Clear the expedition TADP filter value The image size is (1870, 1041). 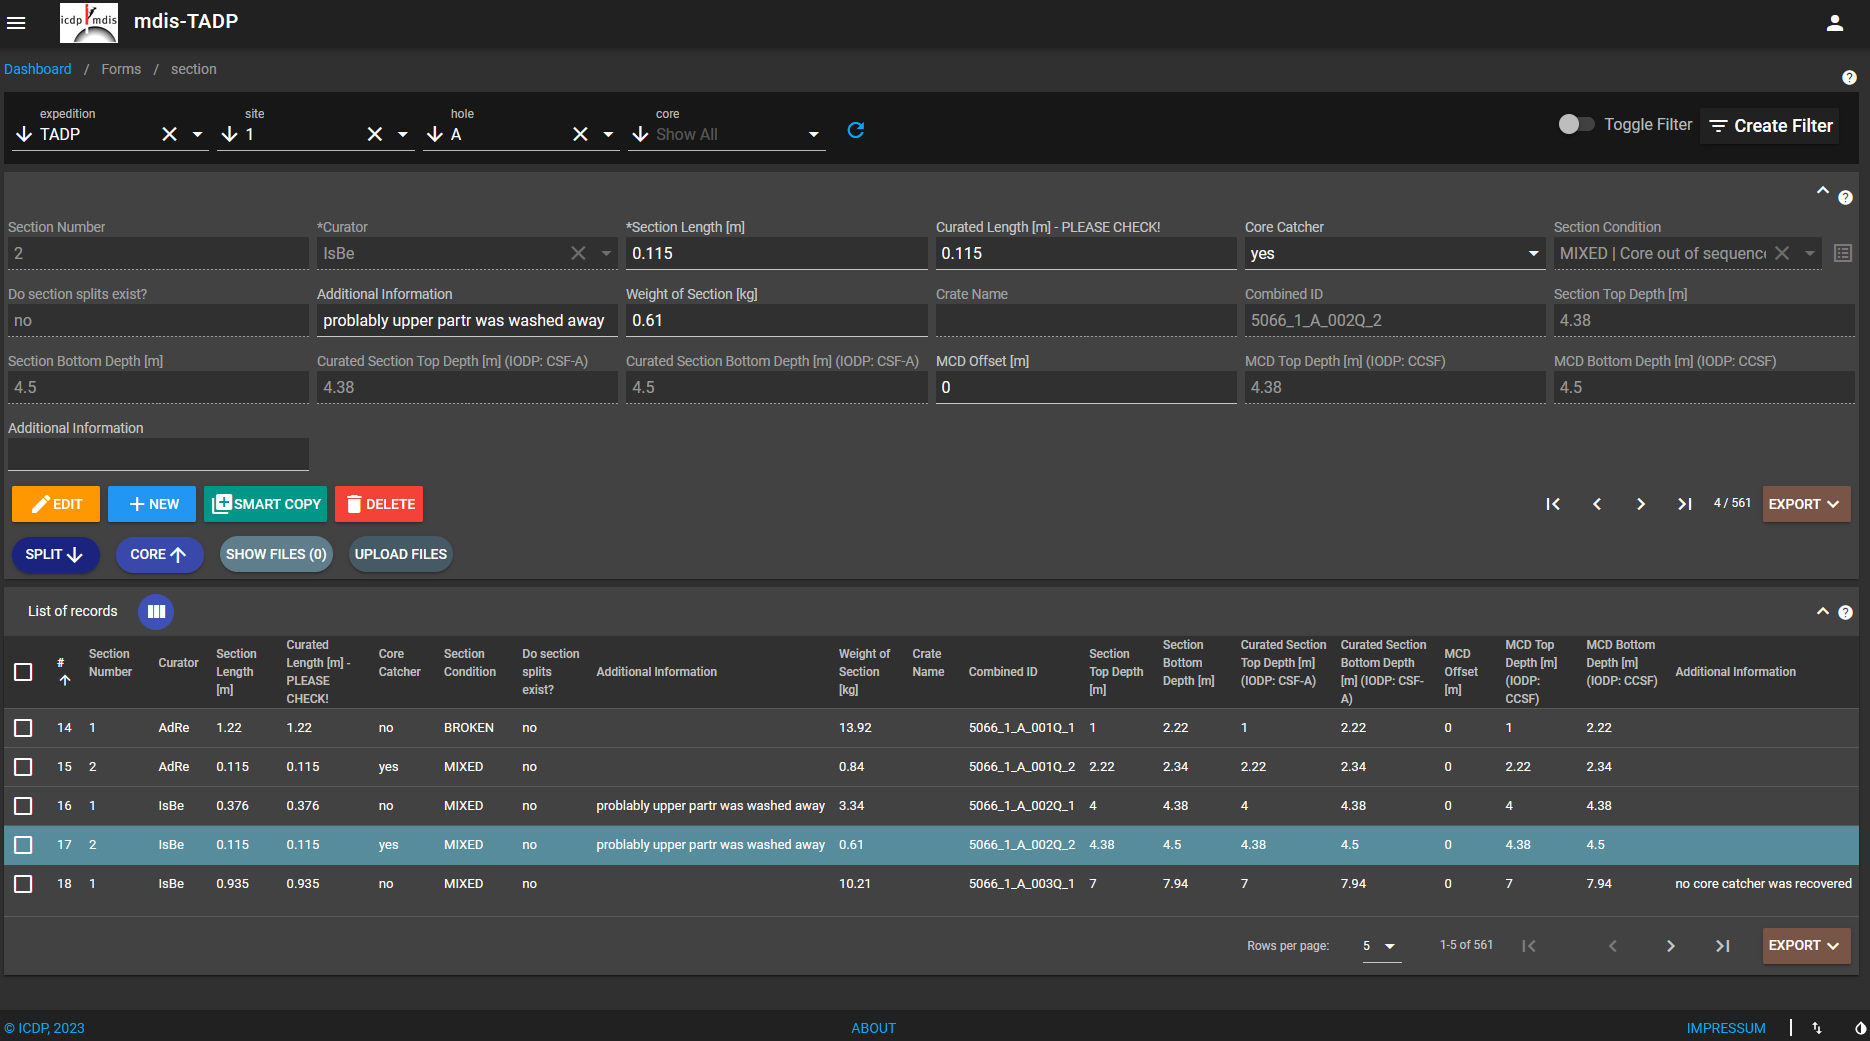pos(170,134)
